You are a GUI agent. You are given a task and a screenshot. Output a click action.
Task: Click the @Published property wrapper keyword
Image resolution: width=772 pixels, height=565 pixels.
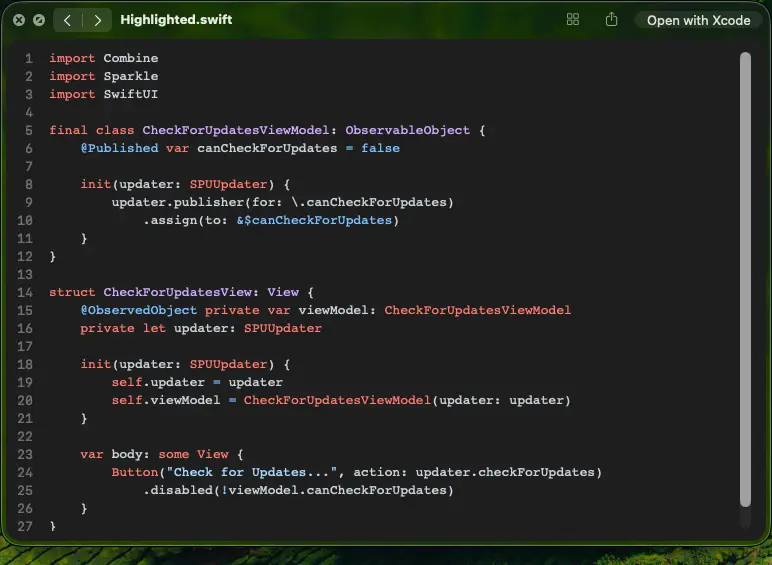[119, 148]
